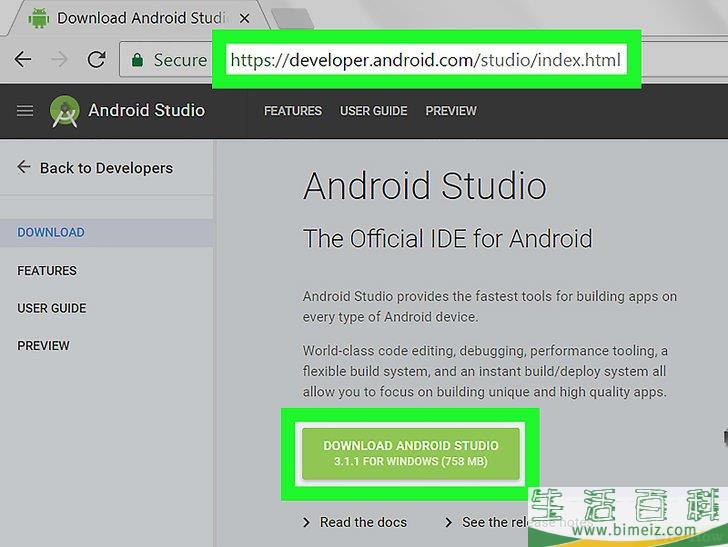Open the hamburger menu icon
The image size is (728, 547).
pyautogui.click(x=25, y=111)
